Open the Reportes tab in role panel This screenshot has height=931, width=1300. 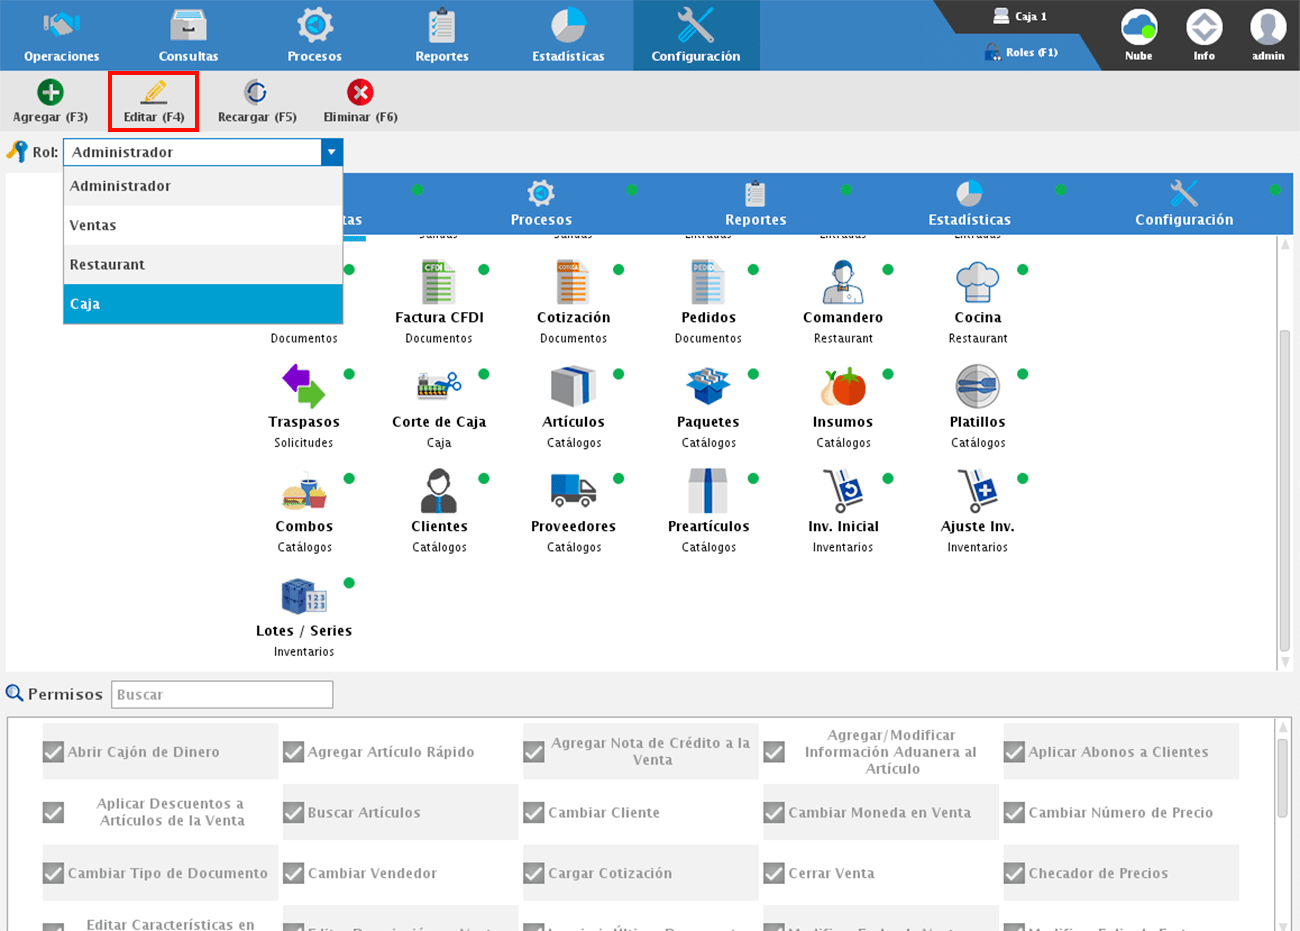coord(755,204)
